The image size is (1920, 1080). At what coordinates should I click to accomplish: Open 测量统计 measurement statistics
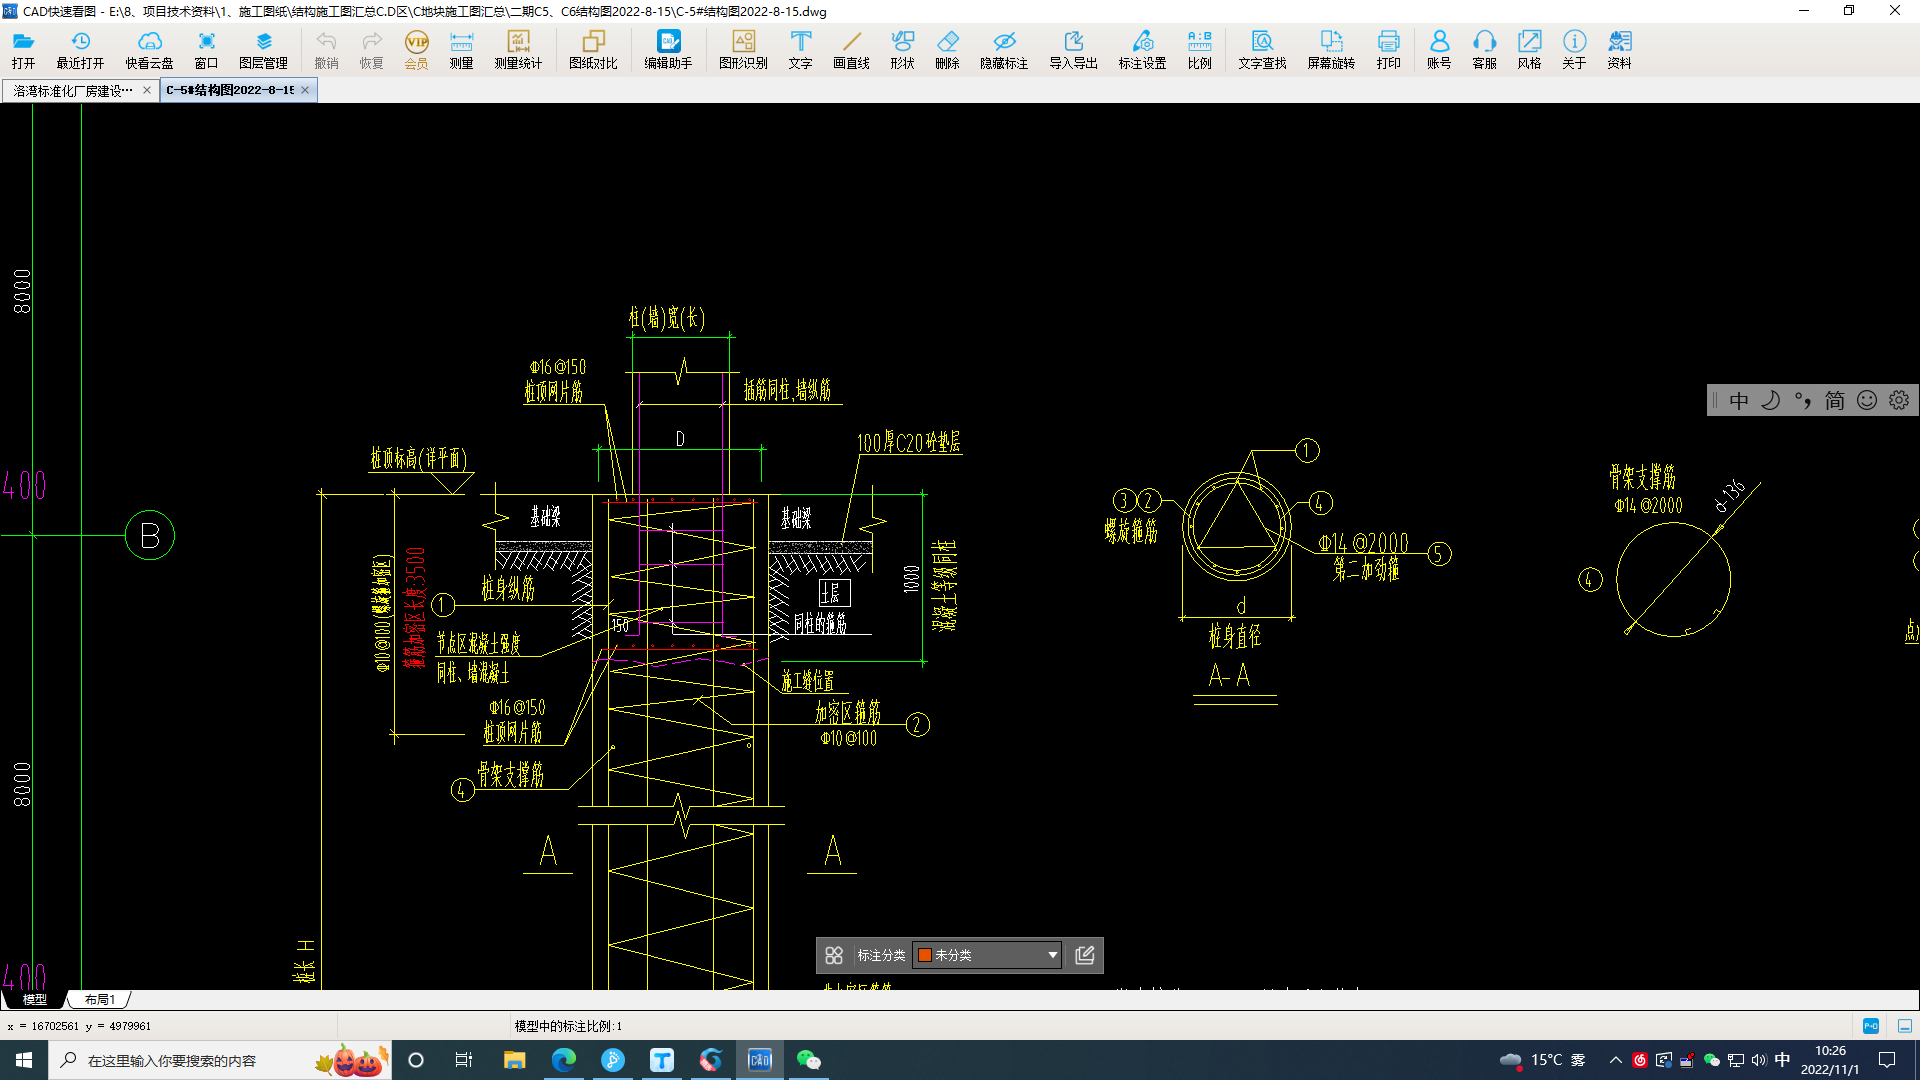[518, 49]
